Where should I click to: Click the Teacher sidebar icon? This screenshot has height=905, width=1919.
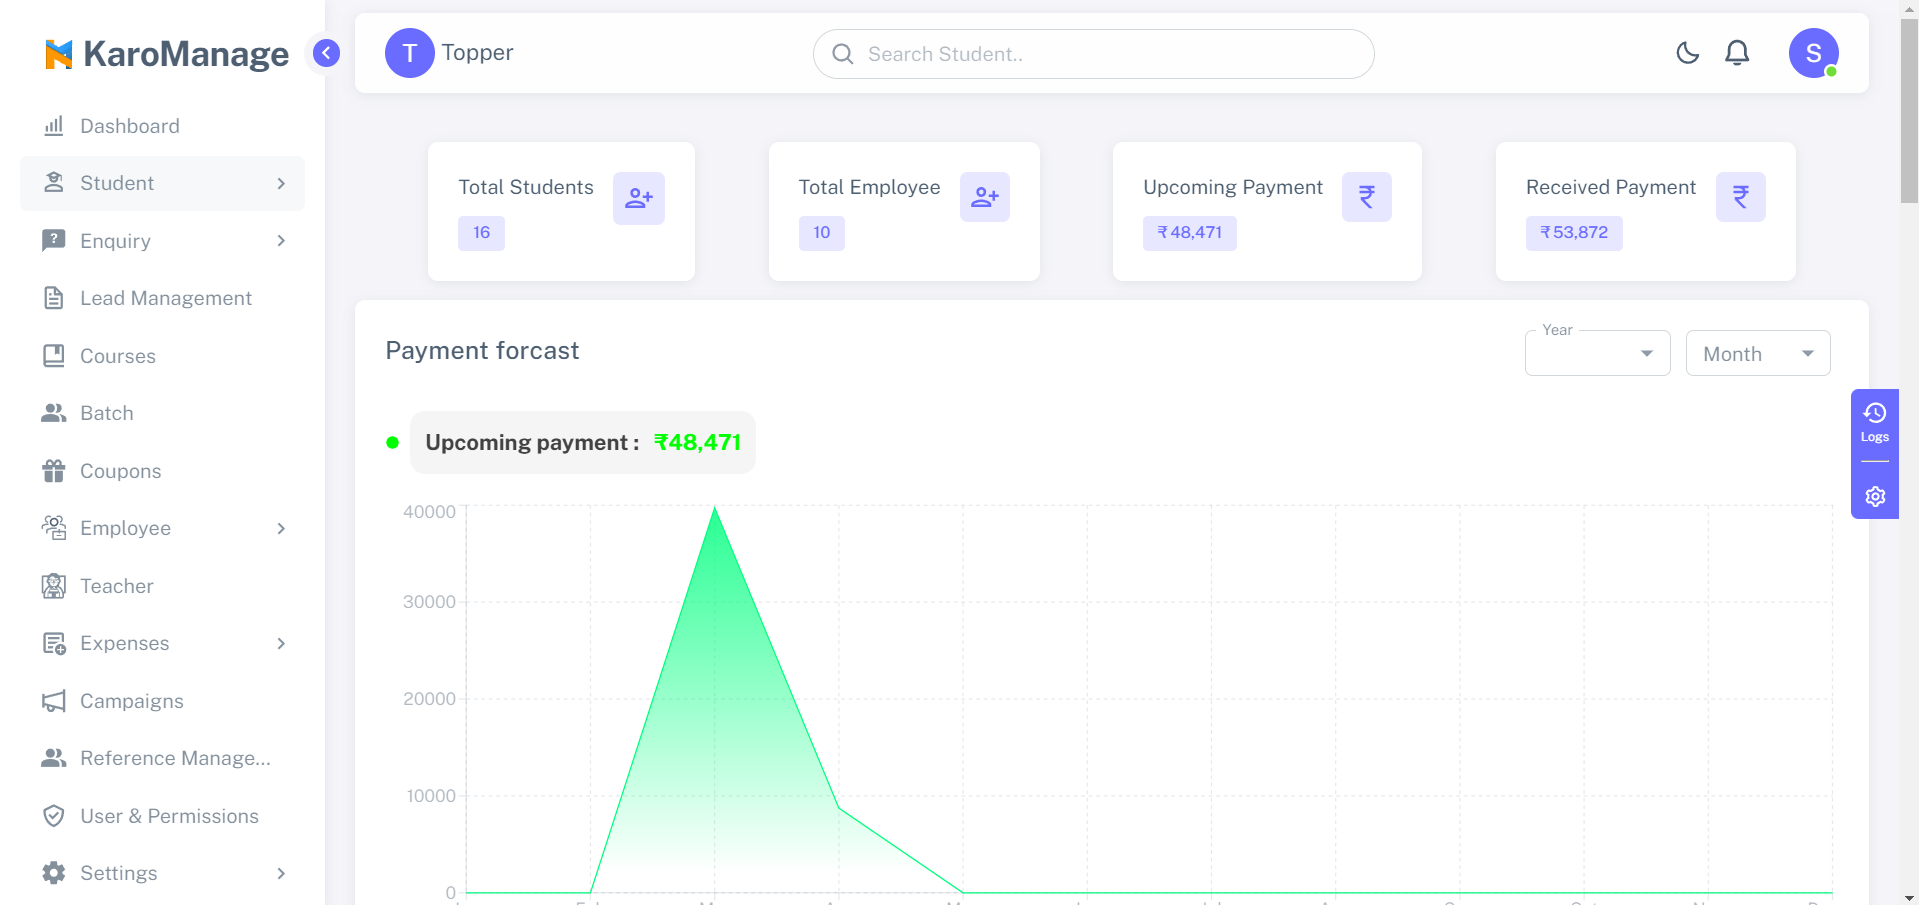54,586
